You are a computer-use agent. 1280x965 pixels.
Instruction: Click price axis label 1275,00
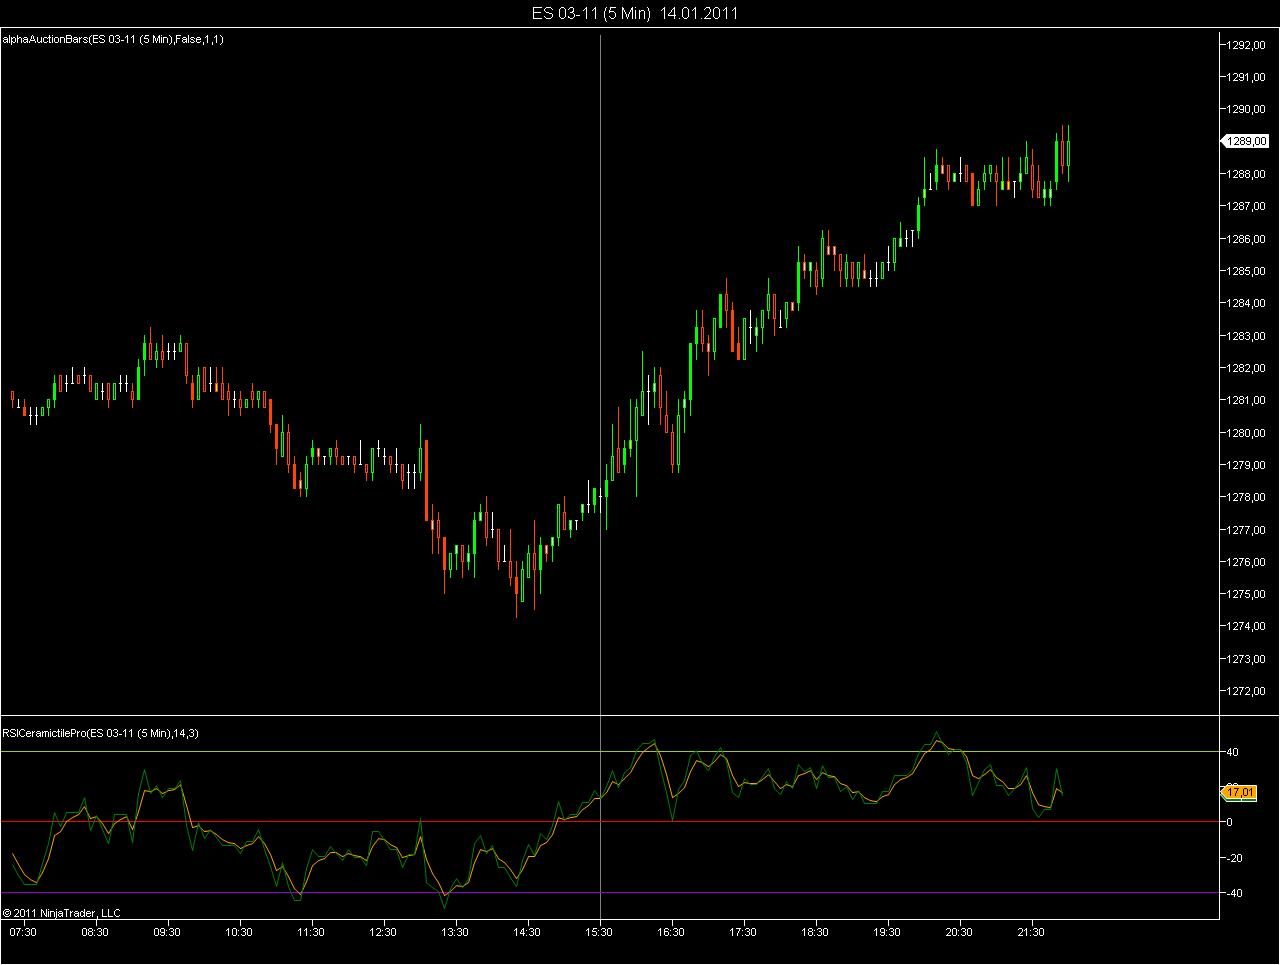point(1248,595)
